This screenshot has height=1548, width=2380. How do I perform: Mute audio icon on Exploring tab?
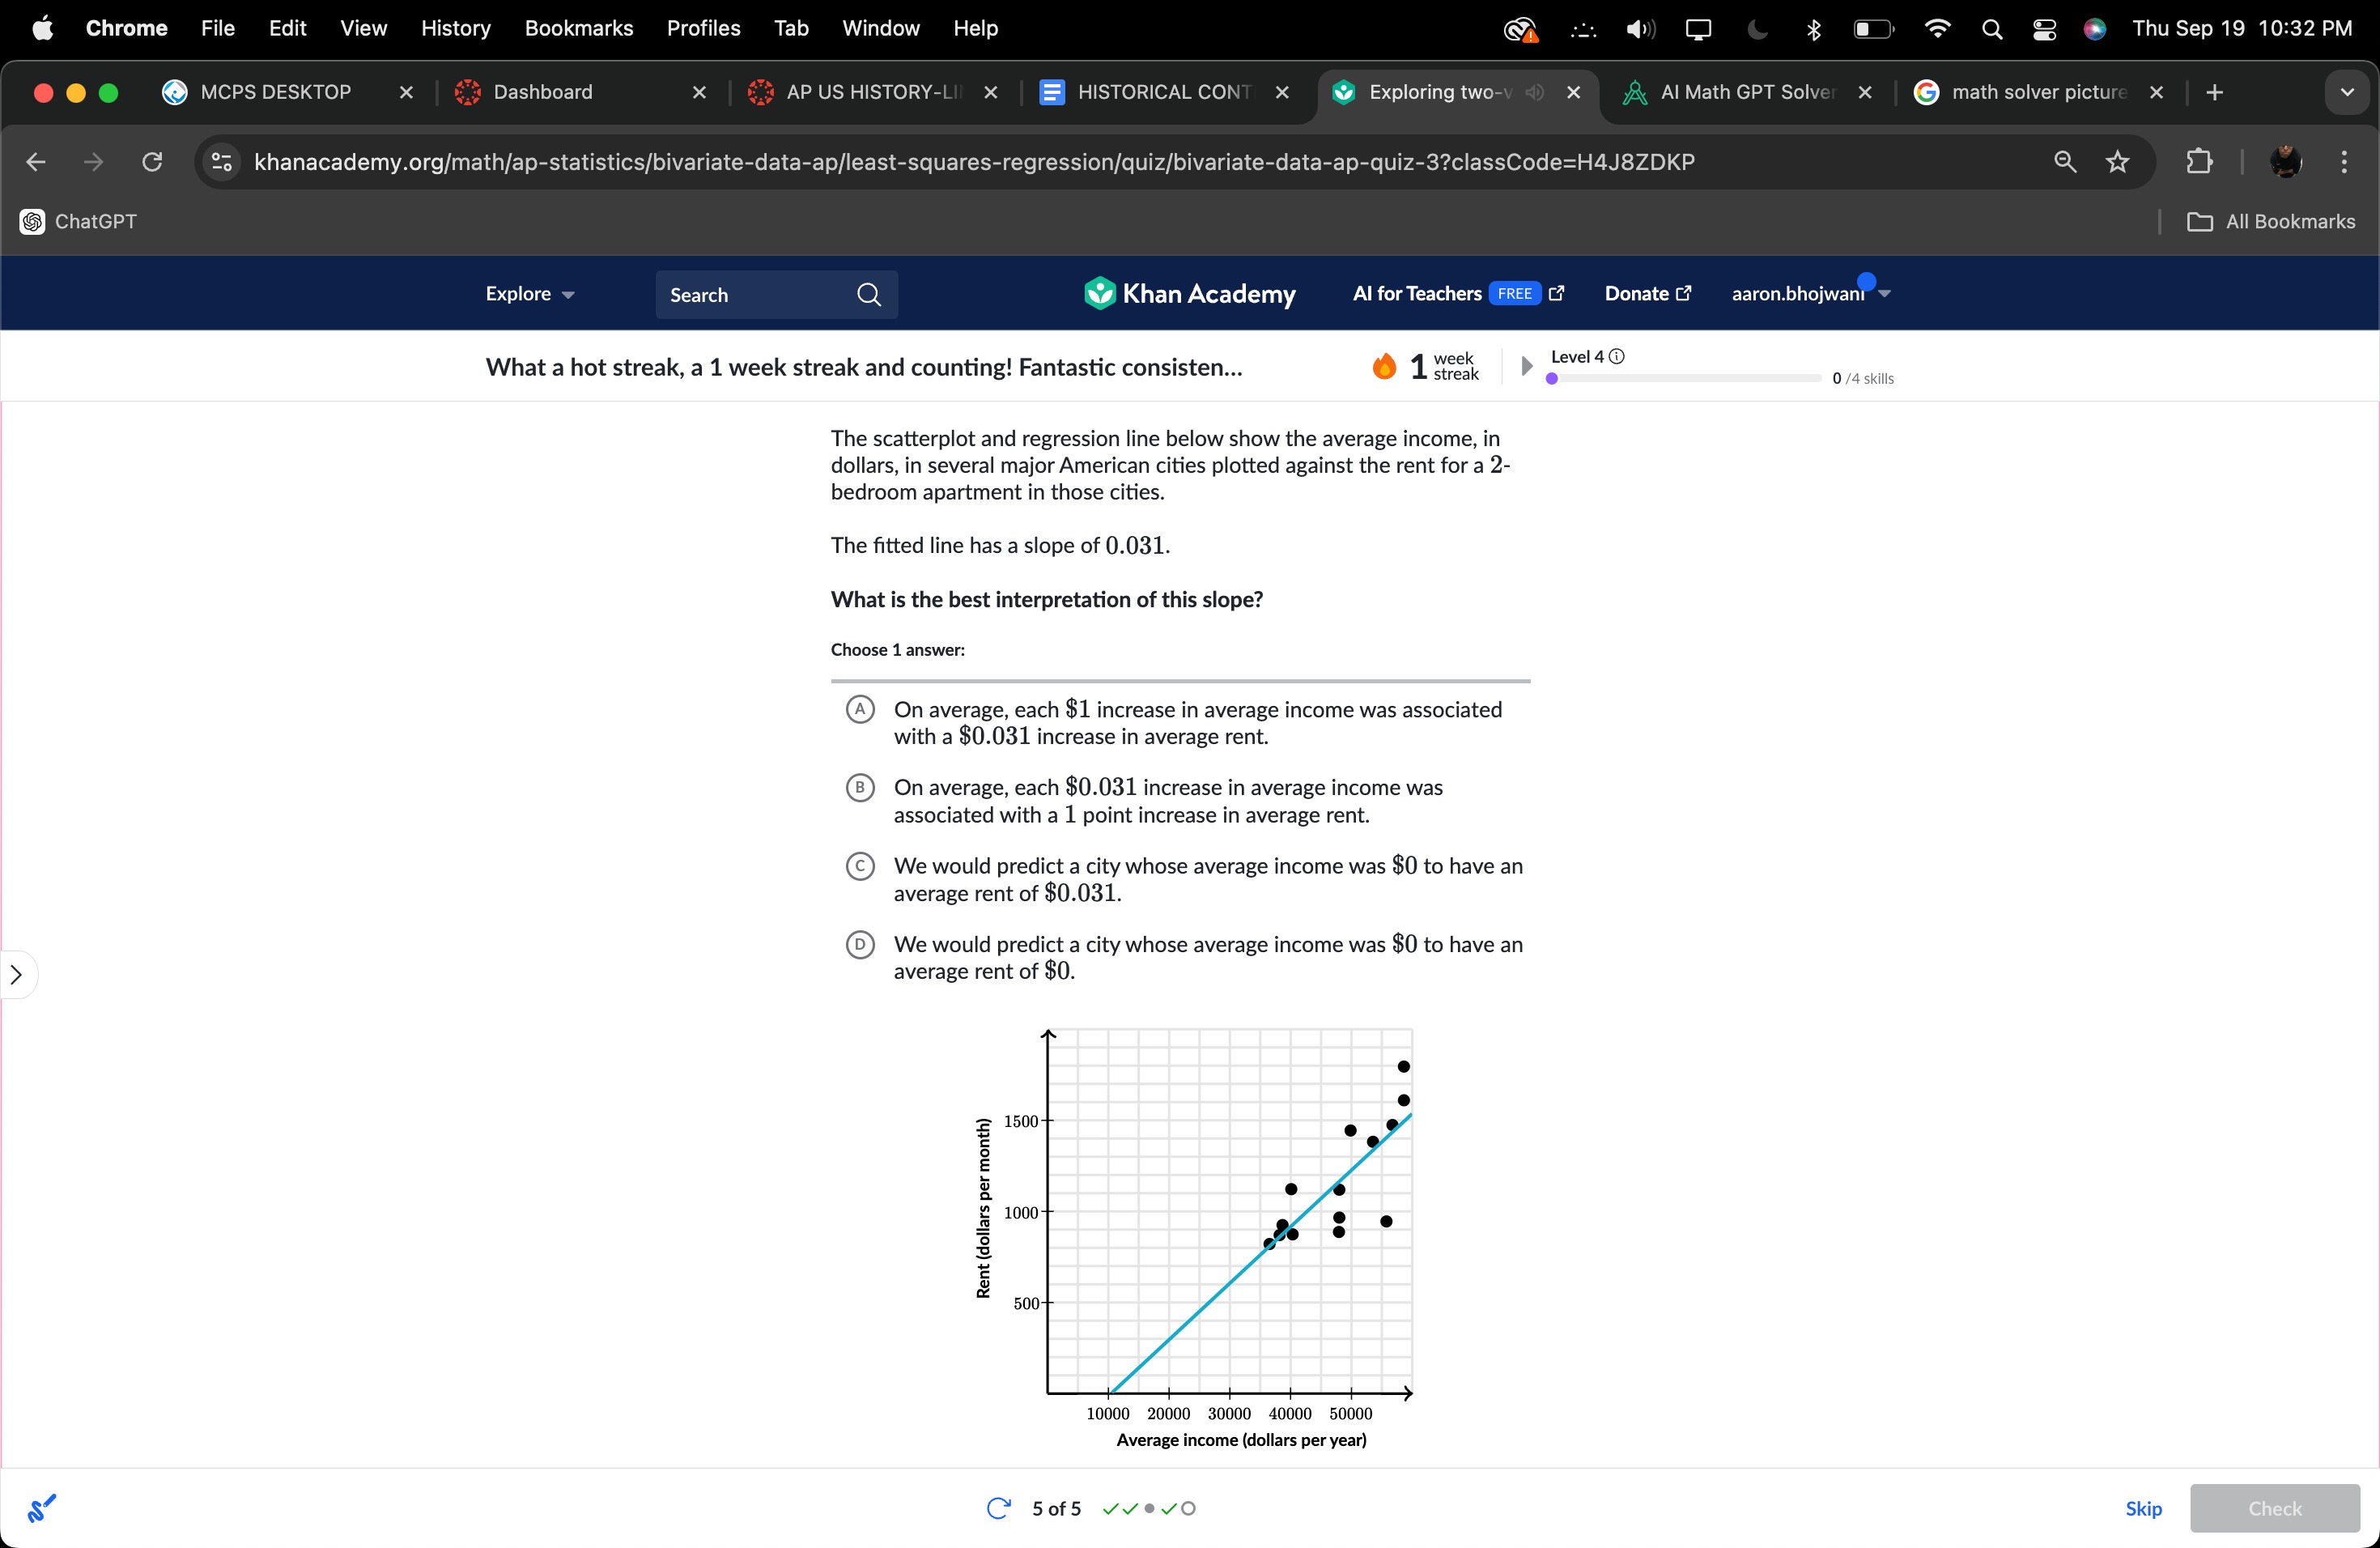[1535, 92]
